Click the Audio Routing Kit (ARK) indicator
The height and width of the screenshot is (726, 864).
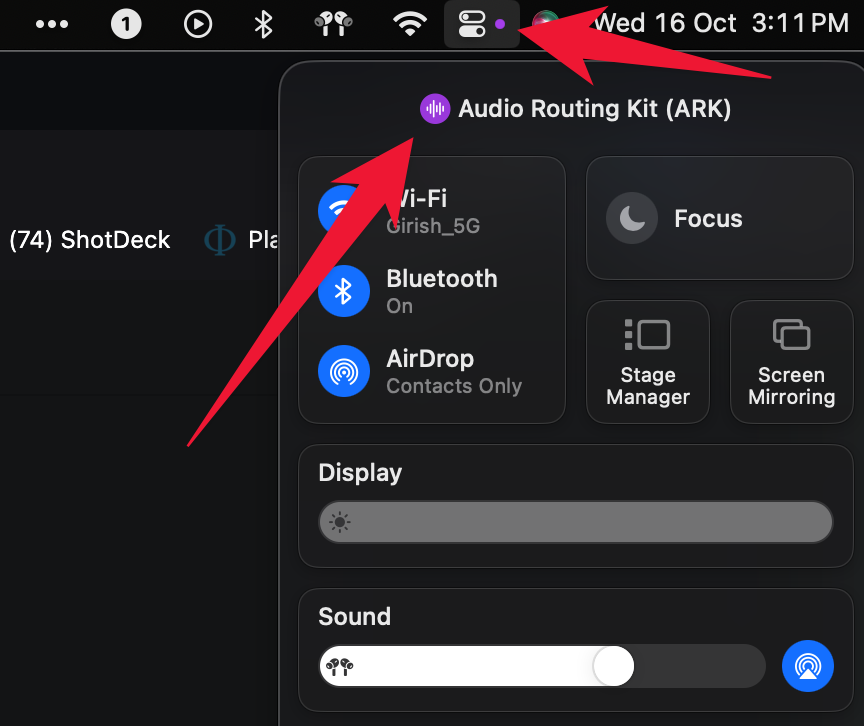(x=575, y=109)
